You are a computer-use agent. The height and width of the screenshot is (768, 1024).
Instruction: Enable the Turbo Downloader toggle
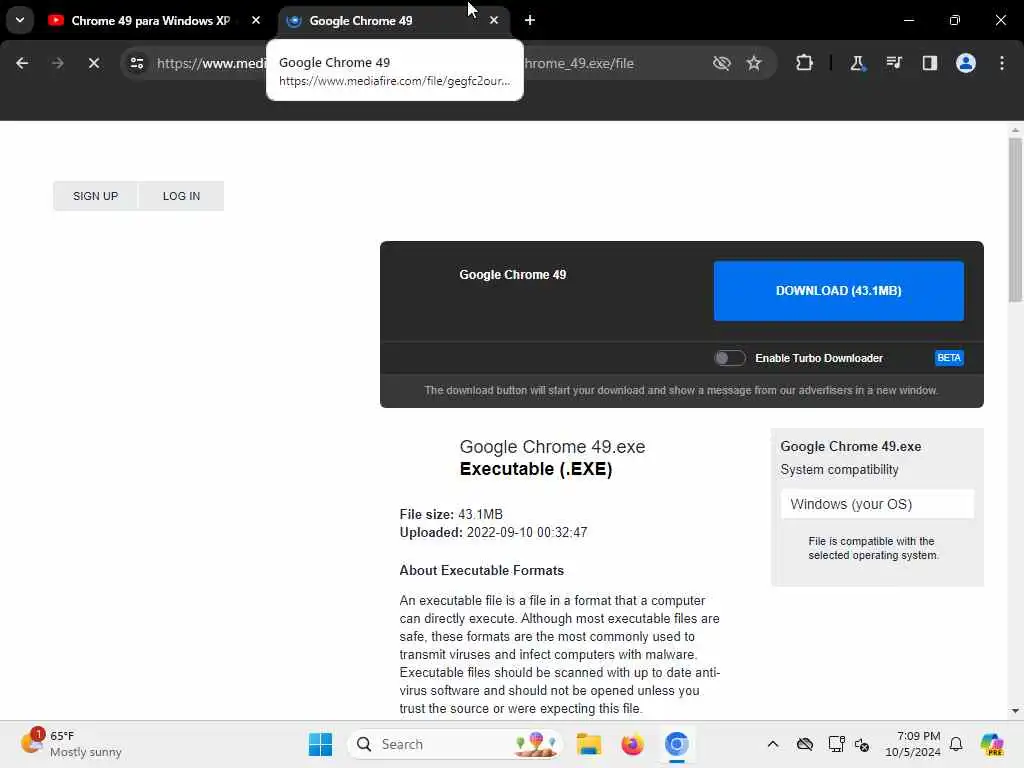click(729, 358)
